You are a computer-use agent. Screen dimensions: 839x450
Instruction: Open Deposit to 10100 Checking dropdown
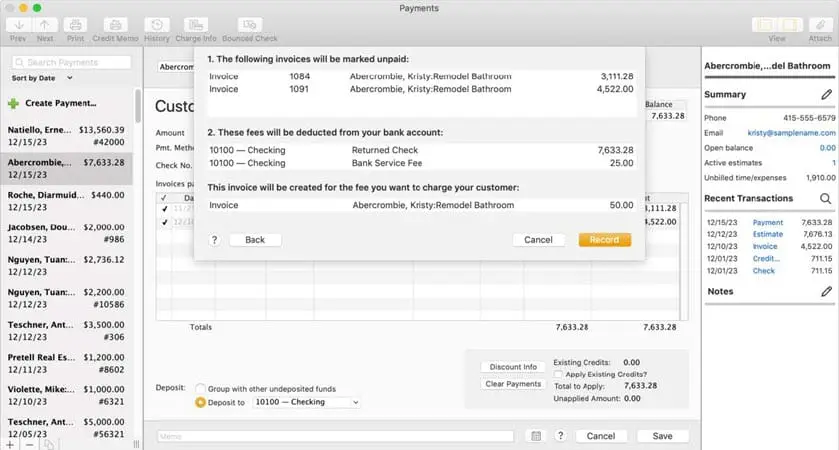306,402
